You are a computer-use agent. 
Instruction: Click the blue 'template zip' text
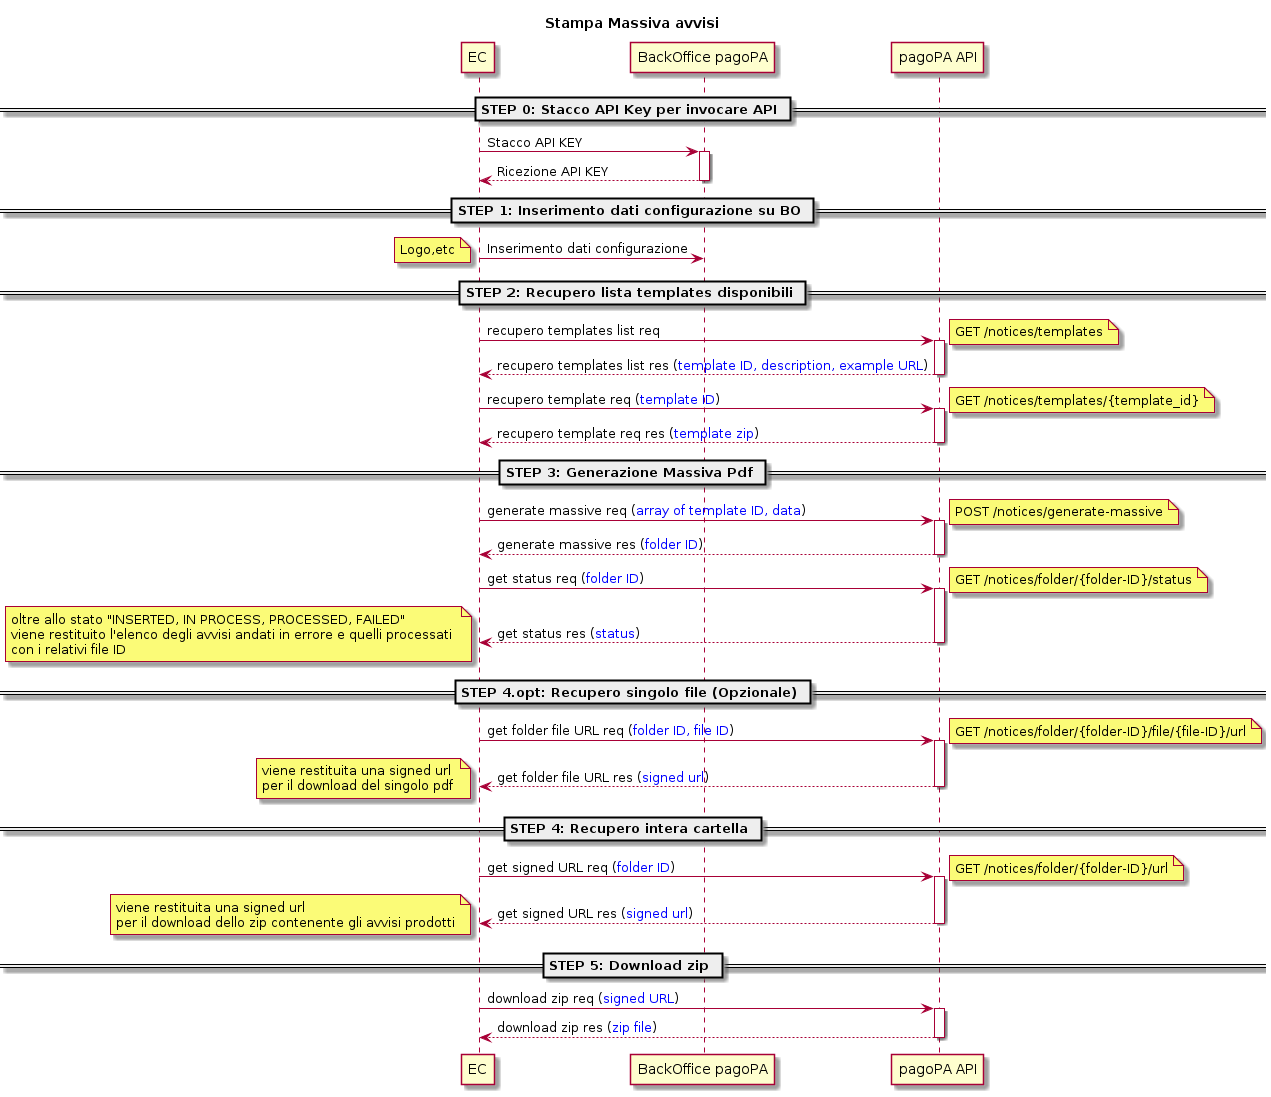tap(714, 434)
